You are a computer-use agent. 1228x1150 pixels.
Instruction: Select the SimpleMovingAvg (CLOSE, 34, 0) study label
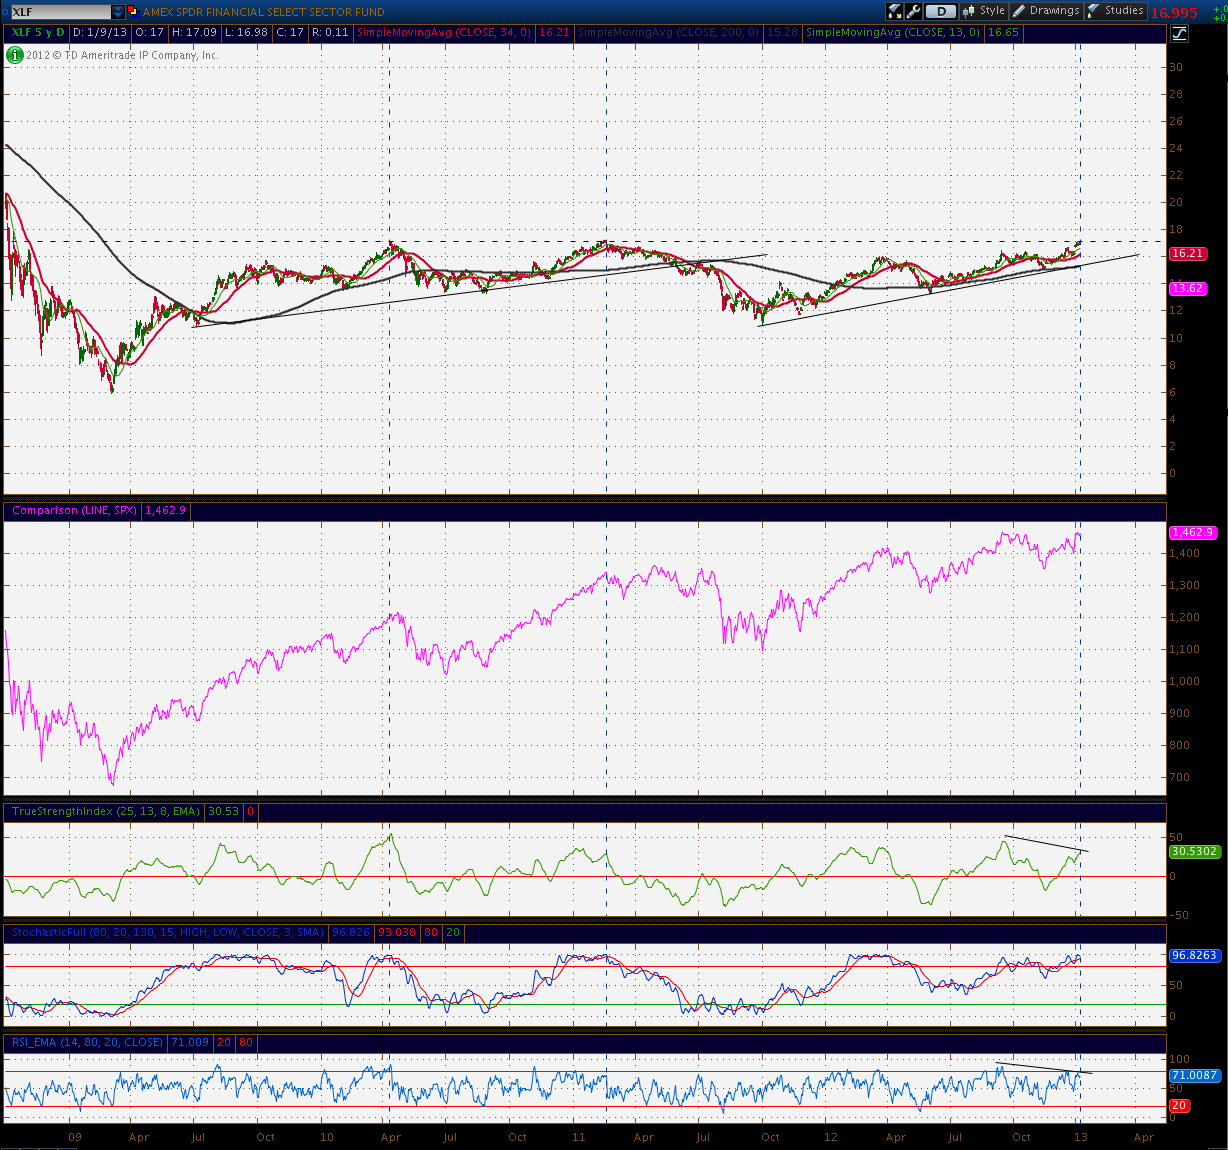pos(445,33)
